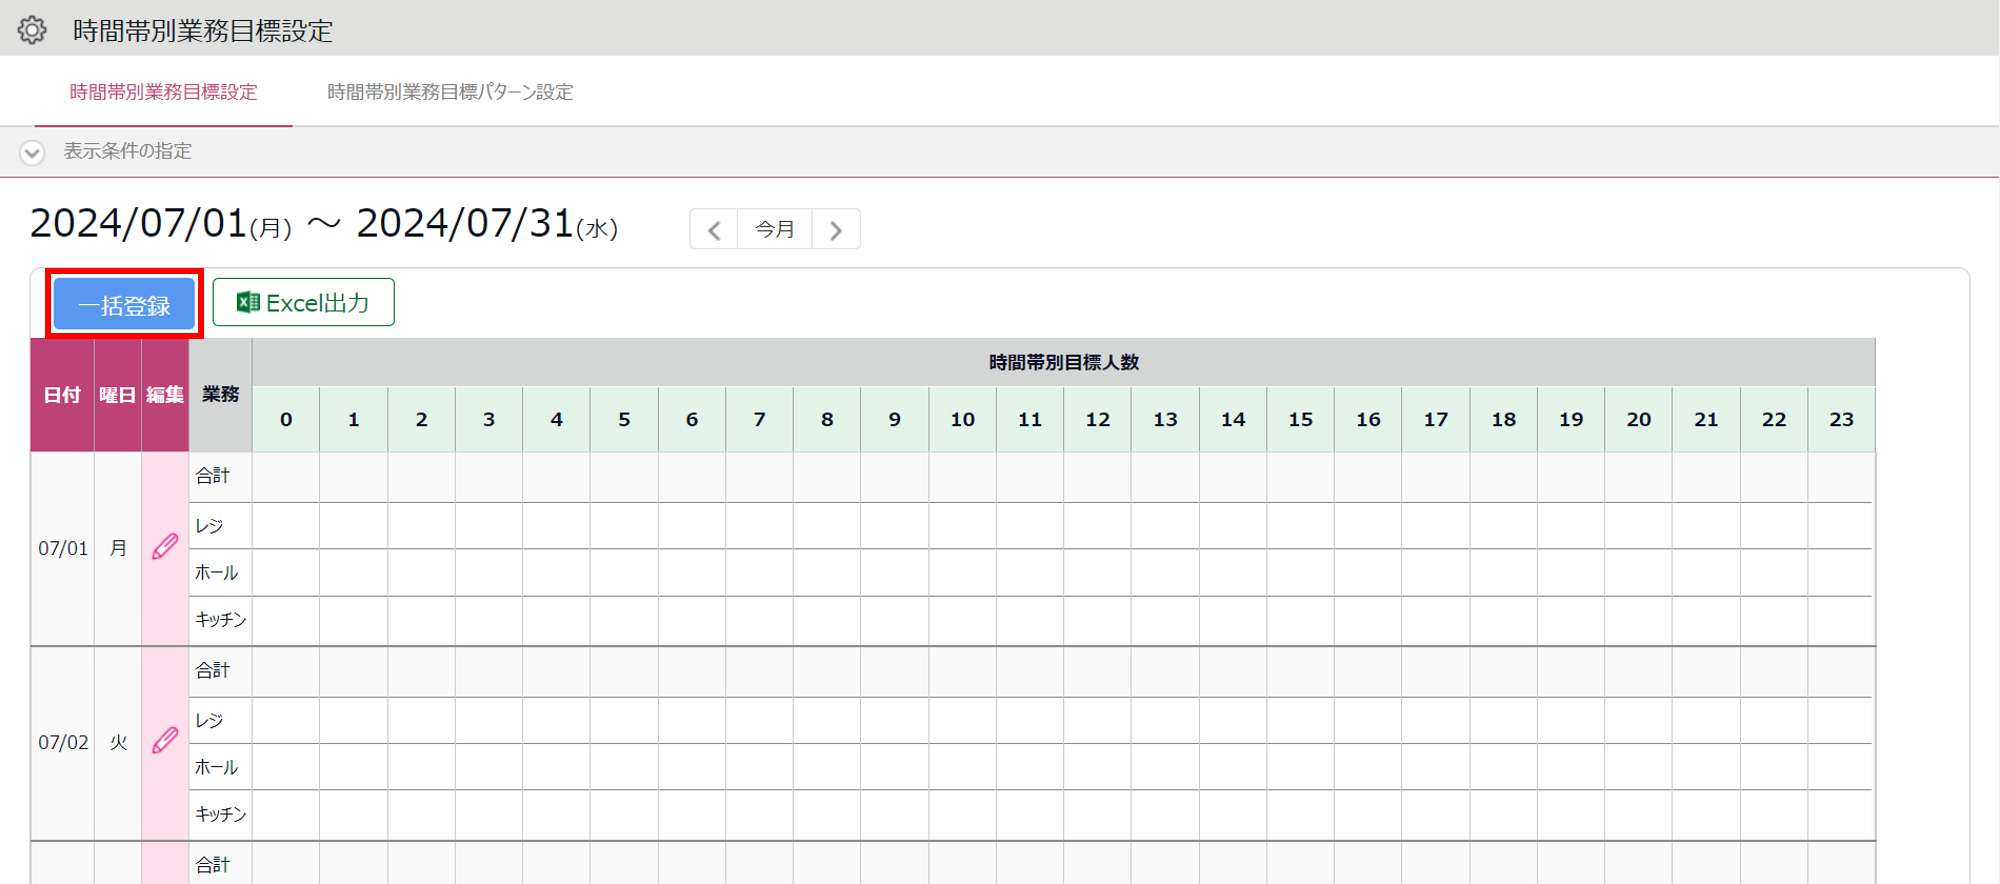Click the 曜日 column header
This screenshot has width=2000, height=884.
point(117,395)
